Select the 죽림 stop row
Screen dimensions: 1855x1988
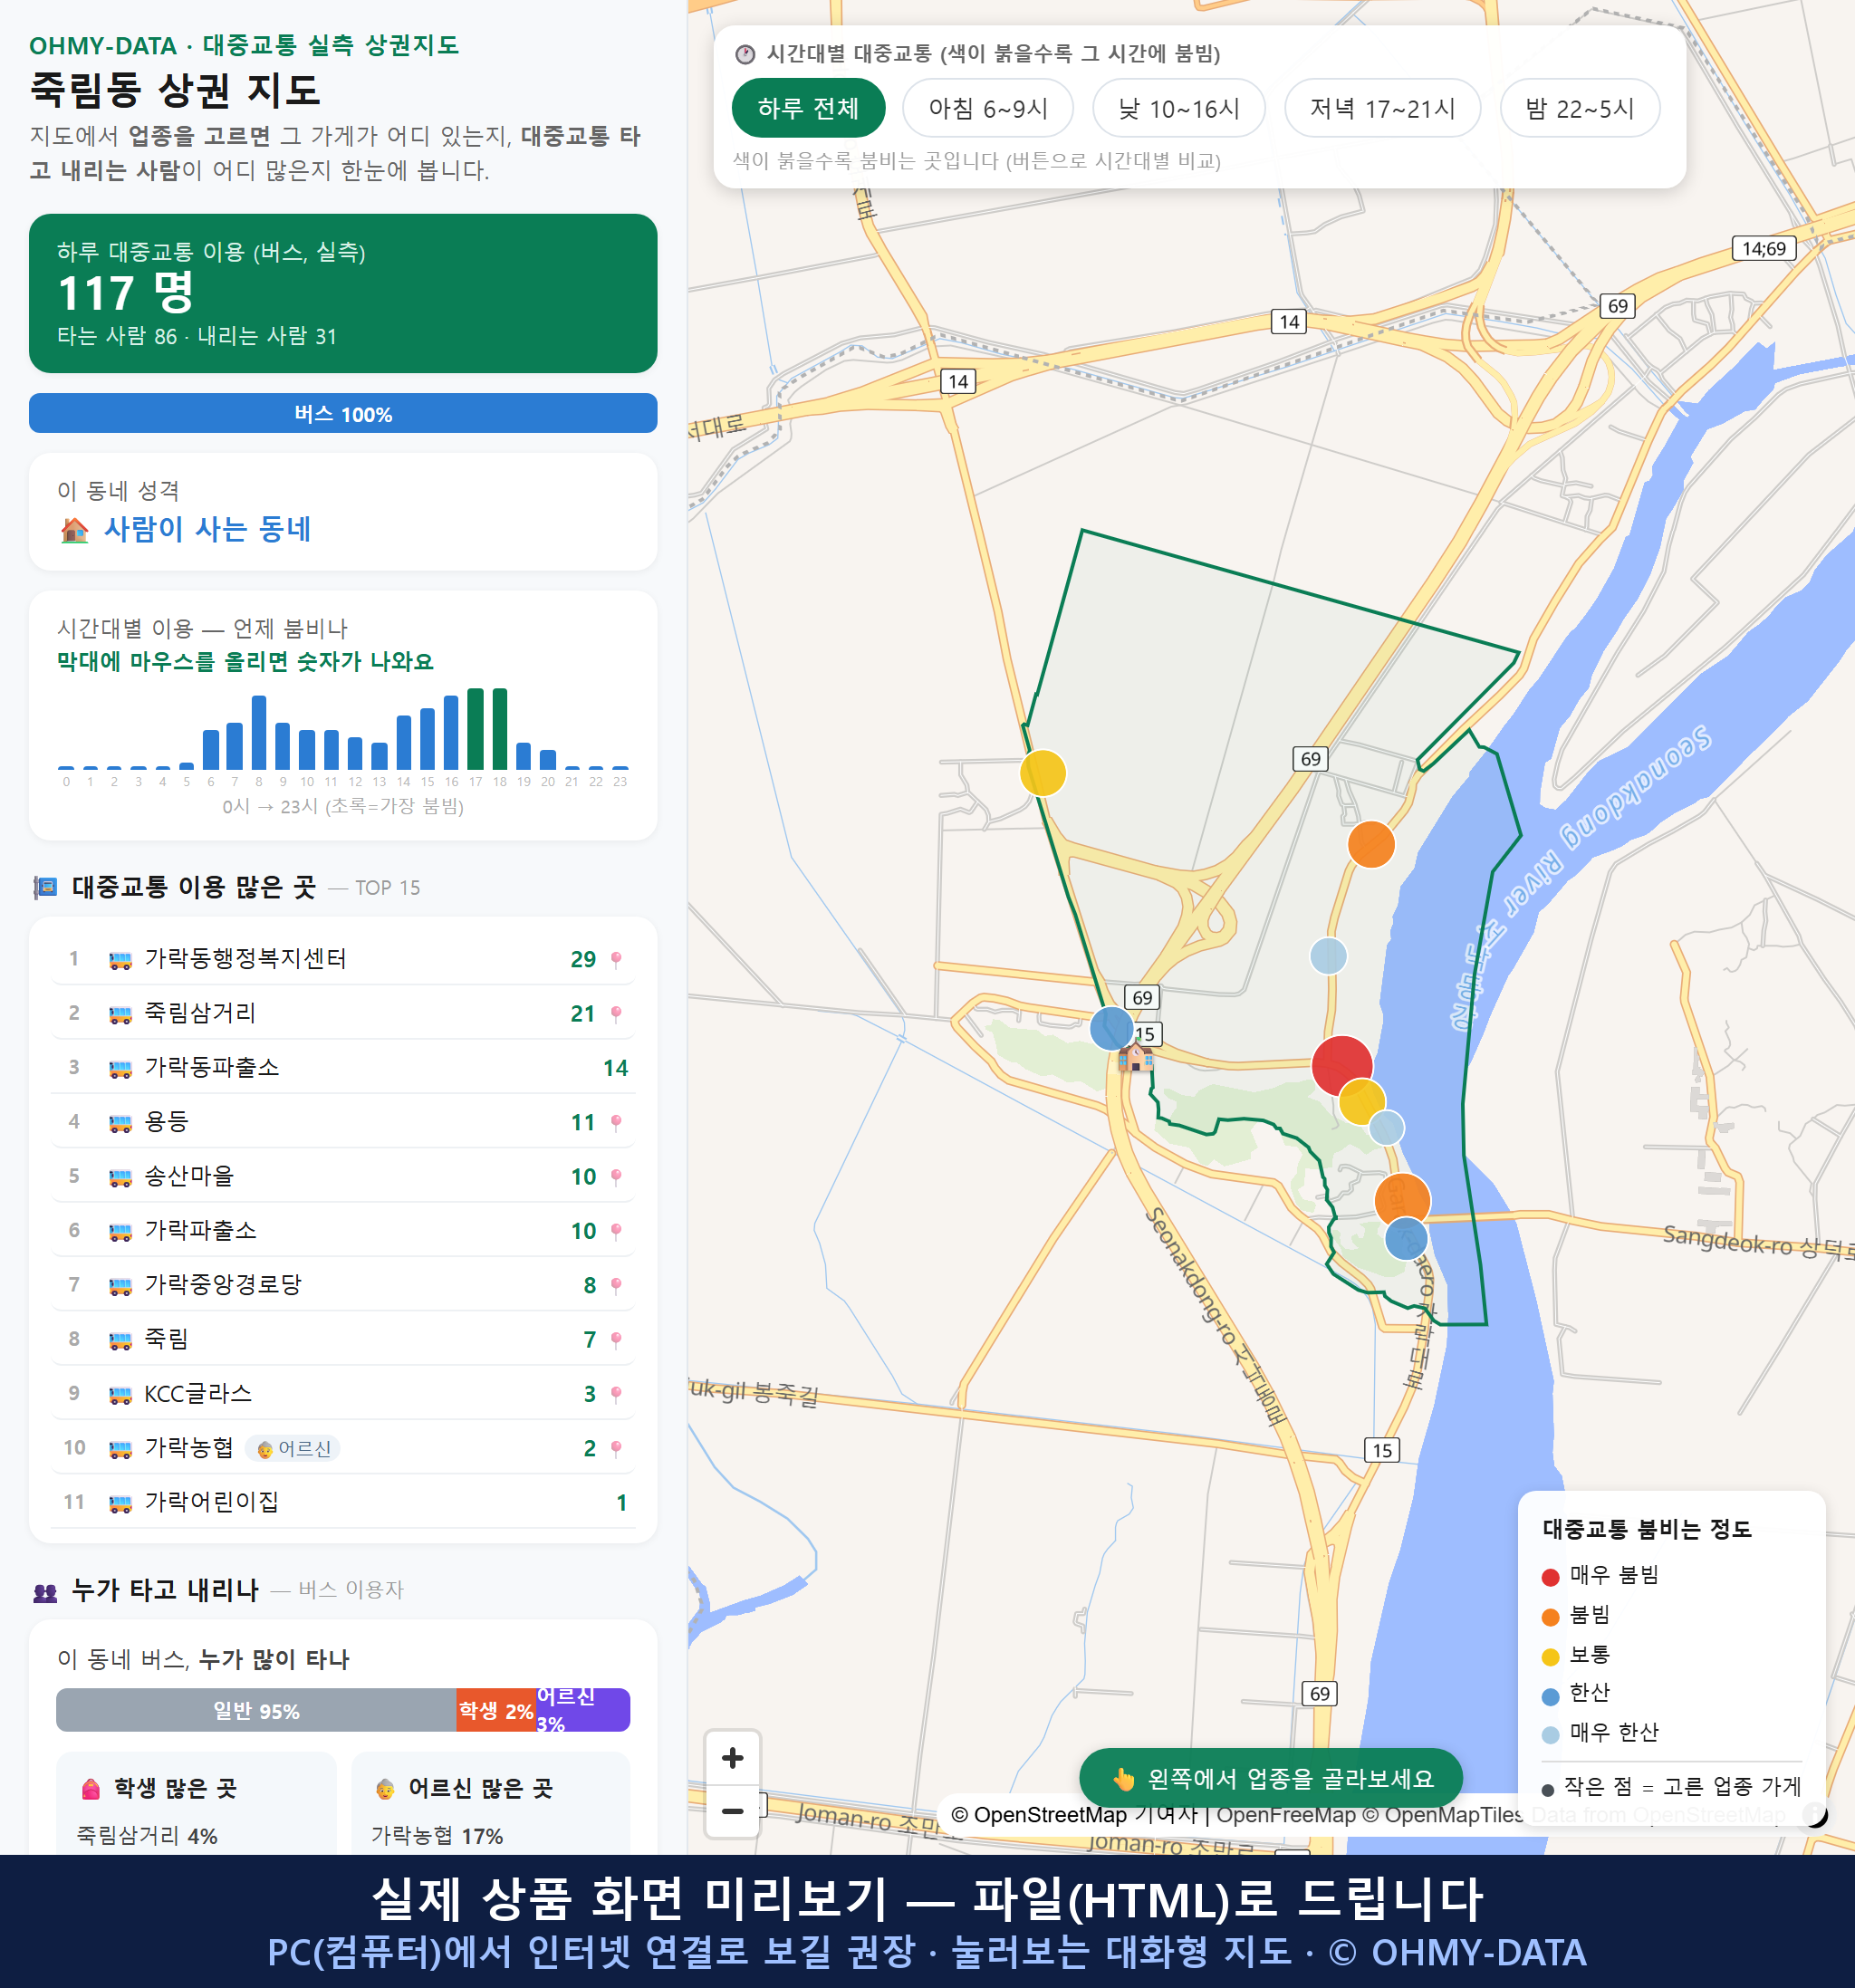(x=343, y=1338)
